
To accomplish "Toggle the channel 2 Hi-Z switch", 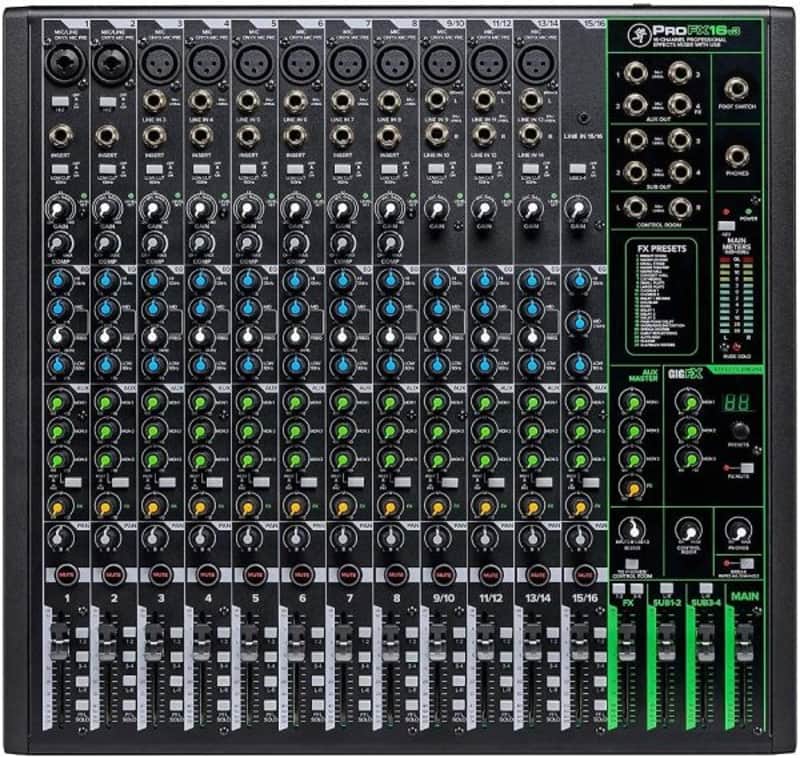I will pos(107,102).
